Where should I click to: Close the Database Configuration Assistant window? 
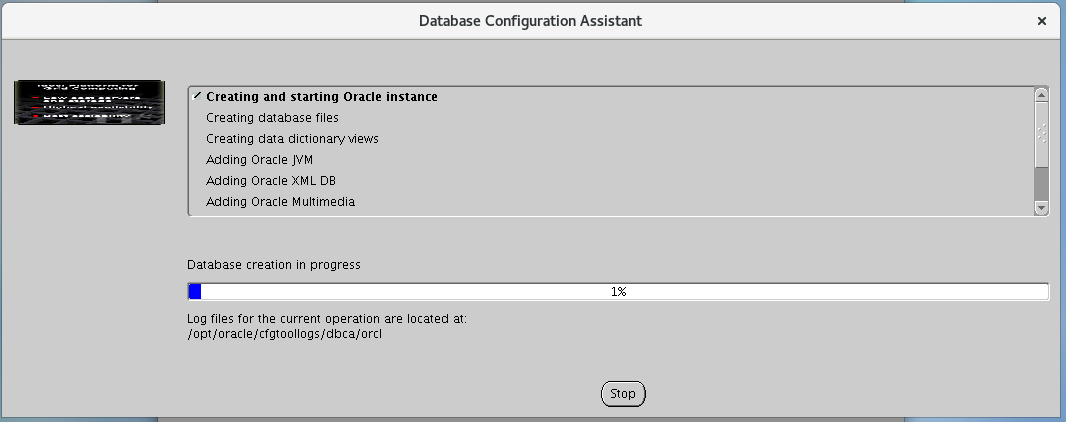1043,19
